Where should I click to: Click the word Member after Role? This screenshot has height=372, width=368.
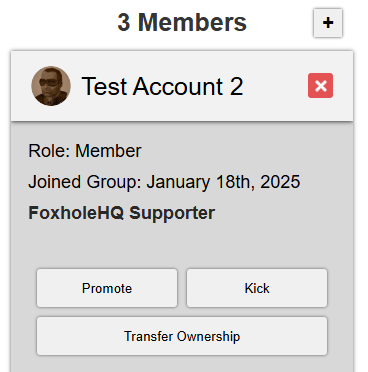click(x=108, y=151)
